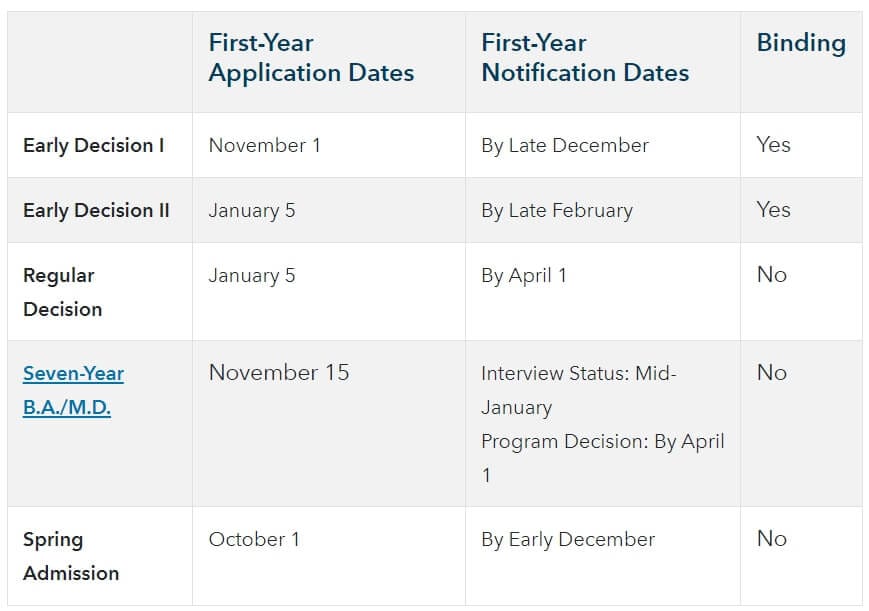Click the October 1 application date
Viewport: 869px width, 611px height.
[x=254, y=539]
